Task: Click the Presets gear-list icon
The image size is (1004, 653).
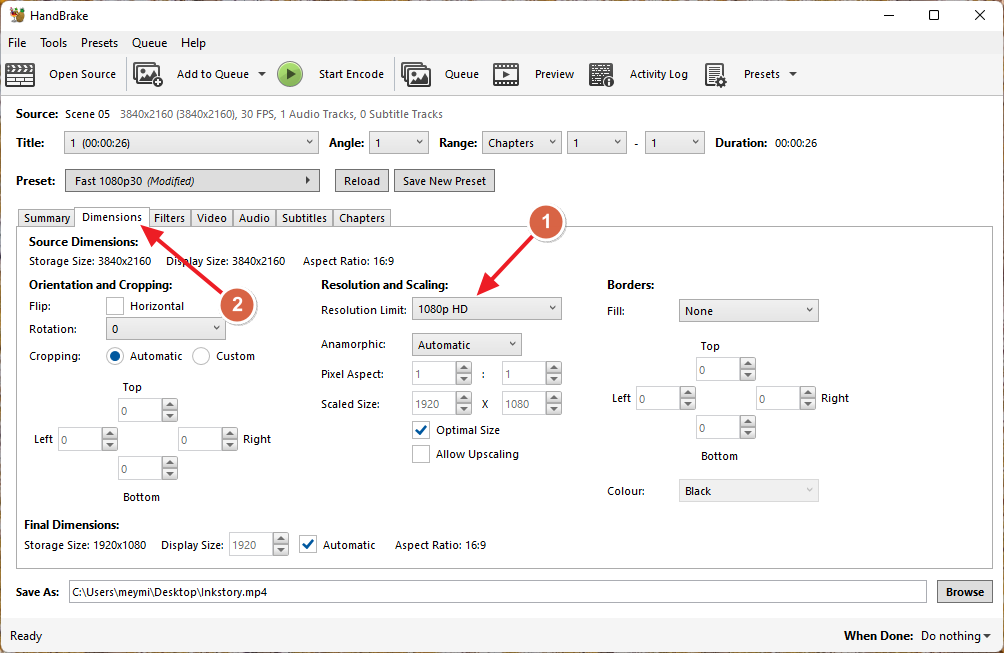Action: [715, 74]
